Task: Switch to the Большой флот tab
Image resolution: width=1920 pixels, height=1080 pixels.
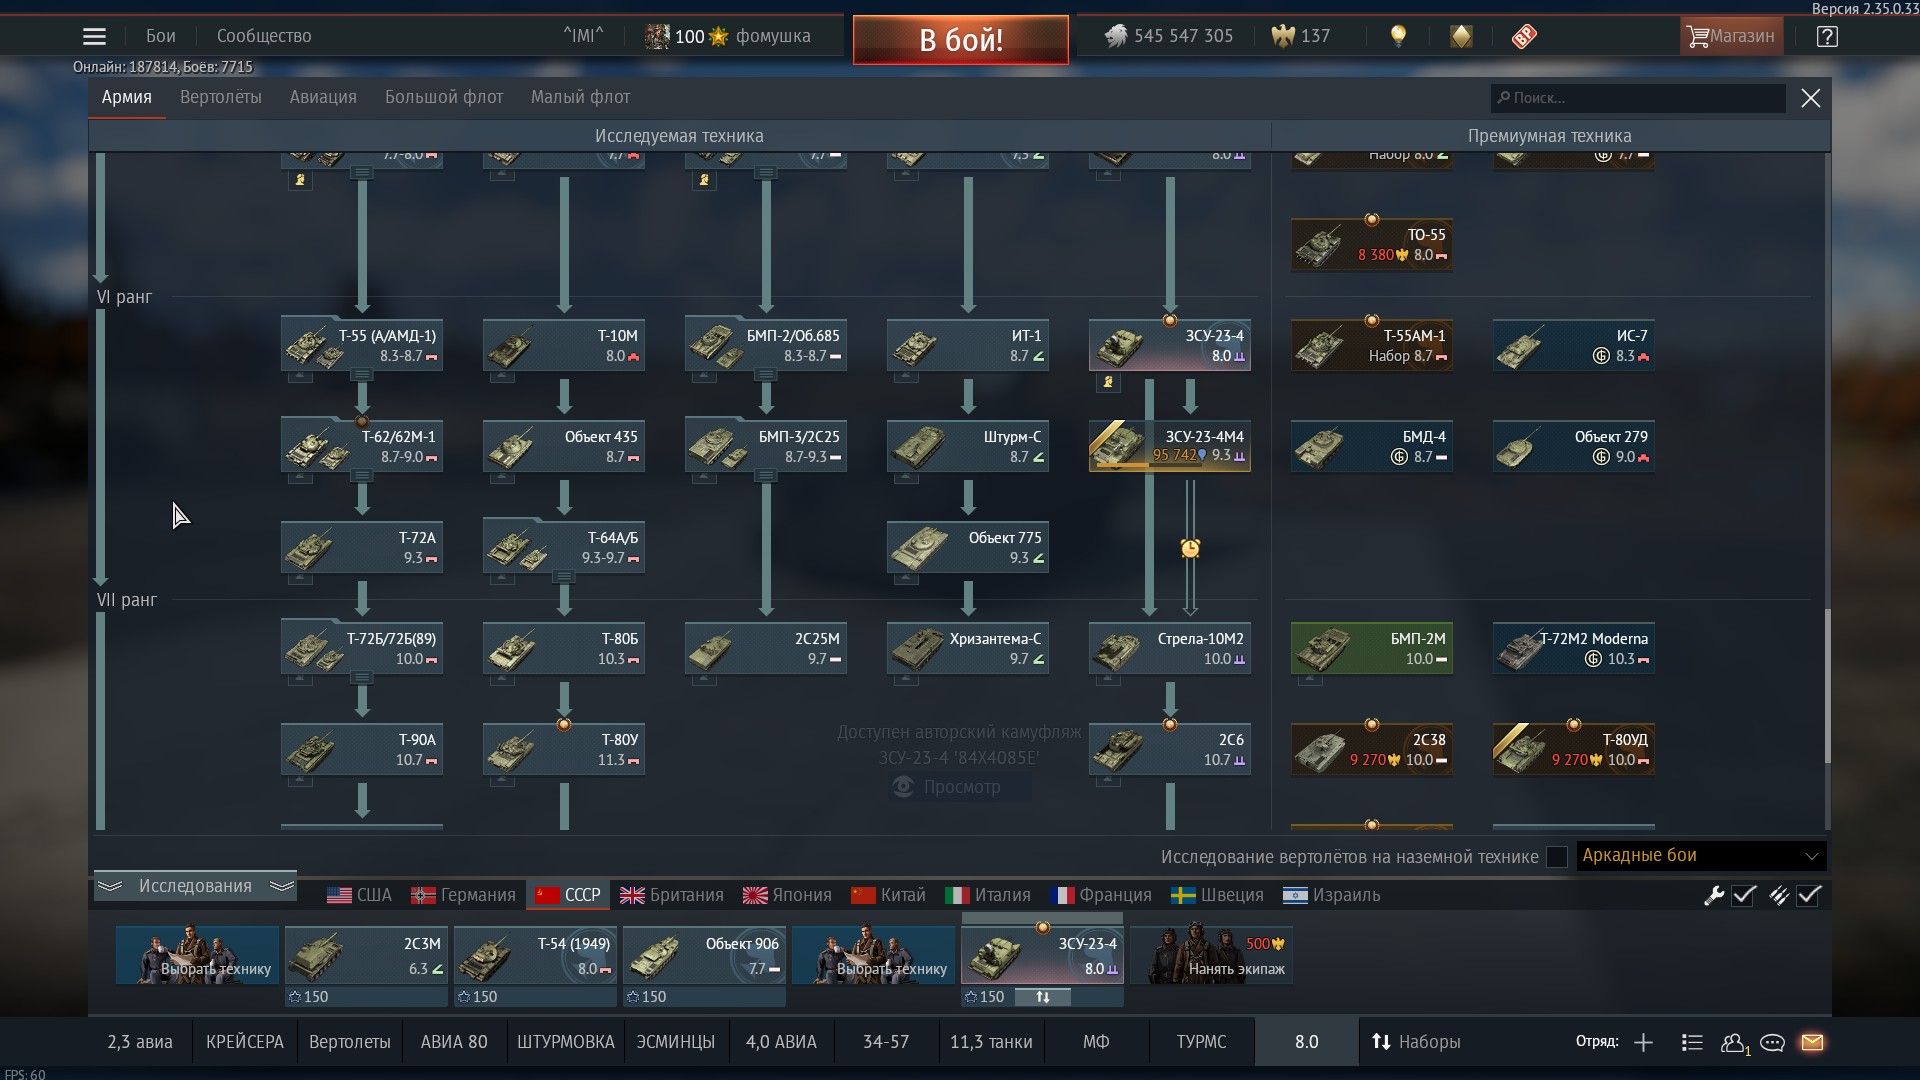Action: click(x=444, y=97)
